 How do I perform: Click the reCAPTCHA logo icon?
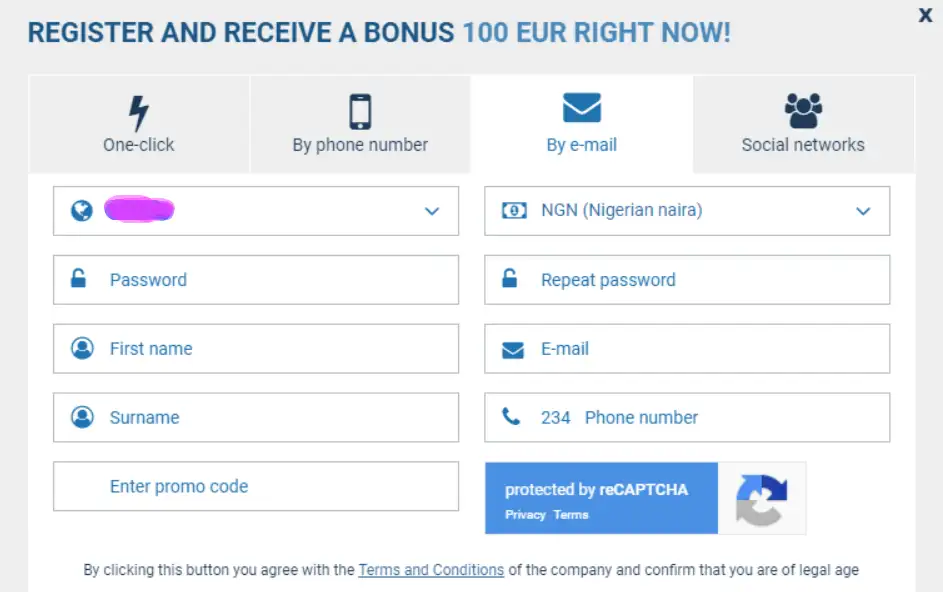point(761,499)
